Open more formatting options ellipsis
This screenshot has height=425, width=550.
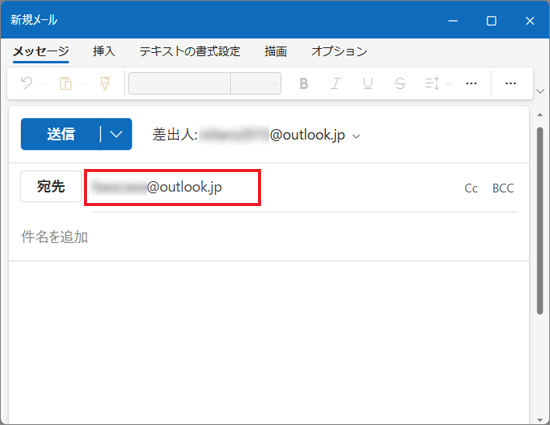click(471, 83)
